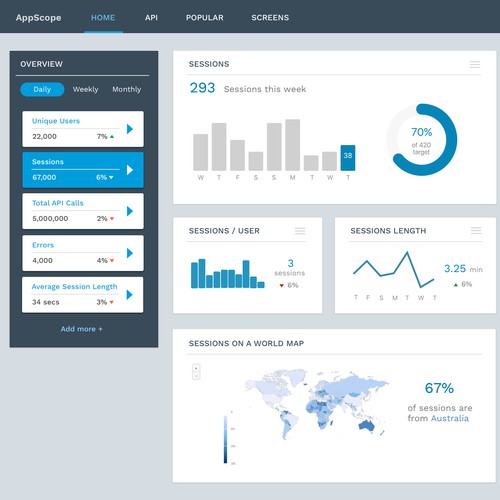
Task: Click the 2% down indicator on API Calls
Action: [105, 219]
